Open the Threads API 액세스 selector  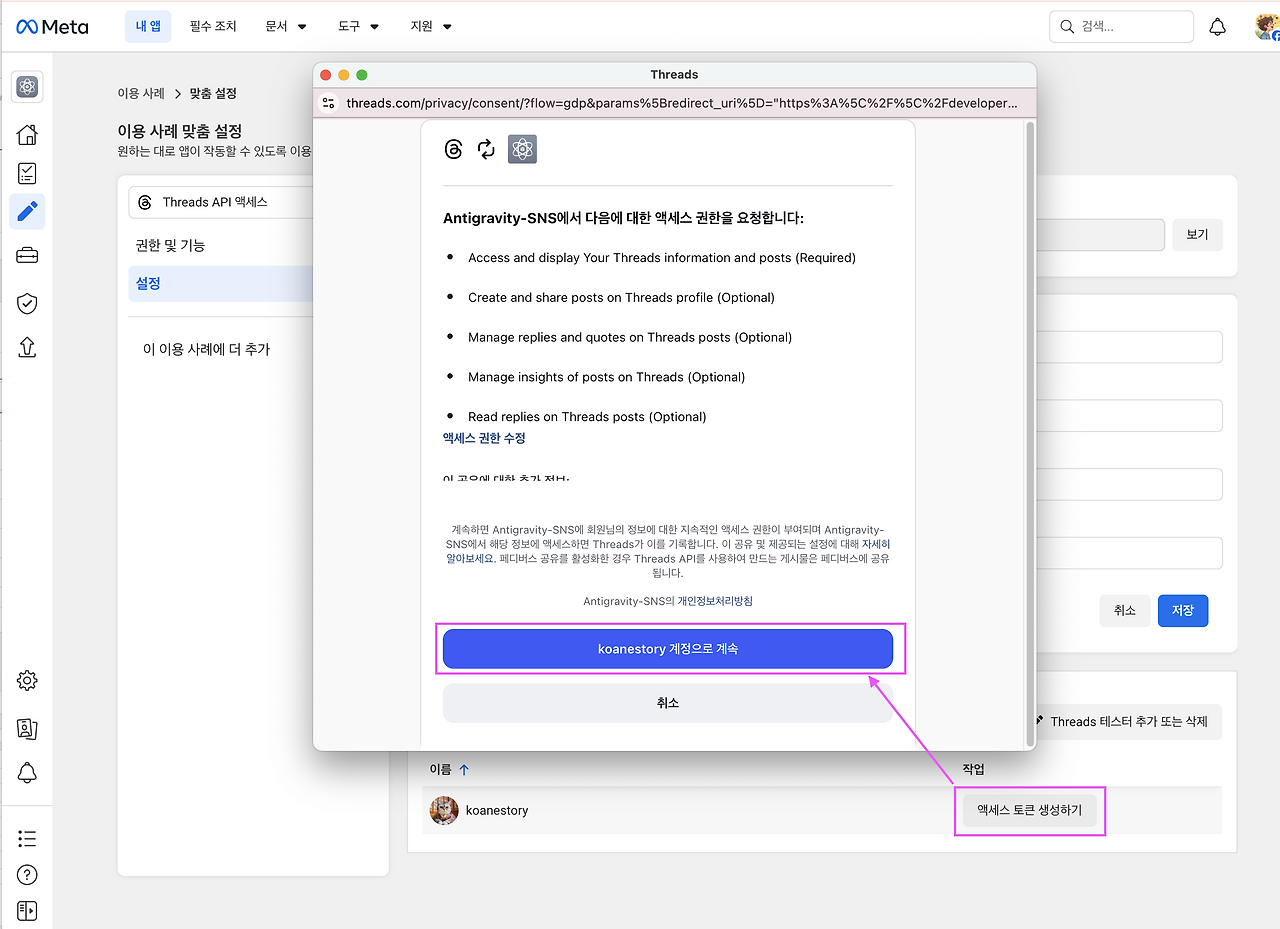221,202
